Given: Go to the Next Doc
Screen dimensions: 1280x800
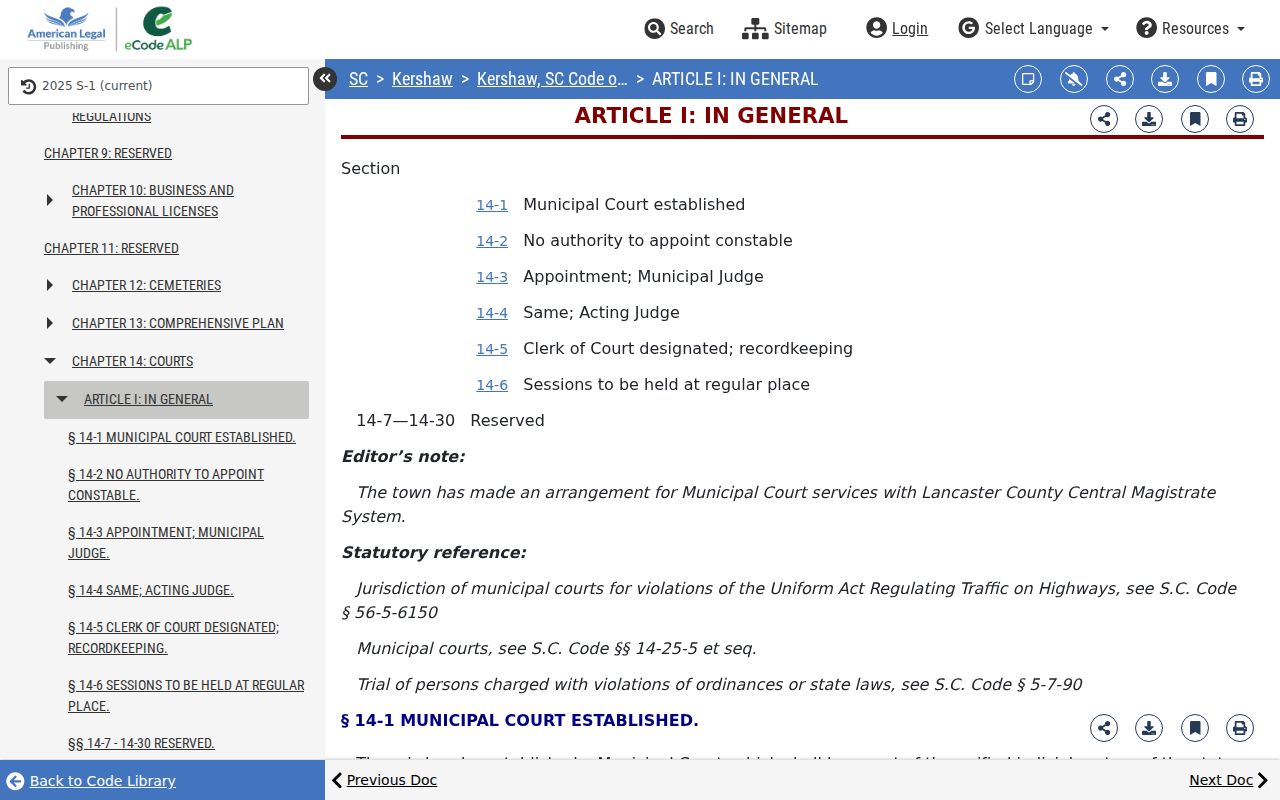Looking at the screenshot, I should click(1229, 780).
